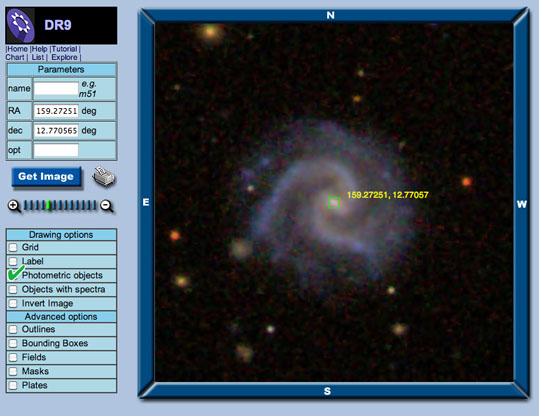Click the name input field
This screenshot has width=539, height=416.
point(56,89)
